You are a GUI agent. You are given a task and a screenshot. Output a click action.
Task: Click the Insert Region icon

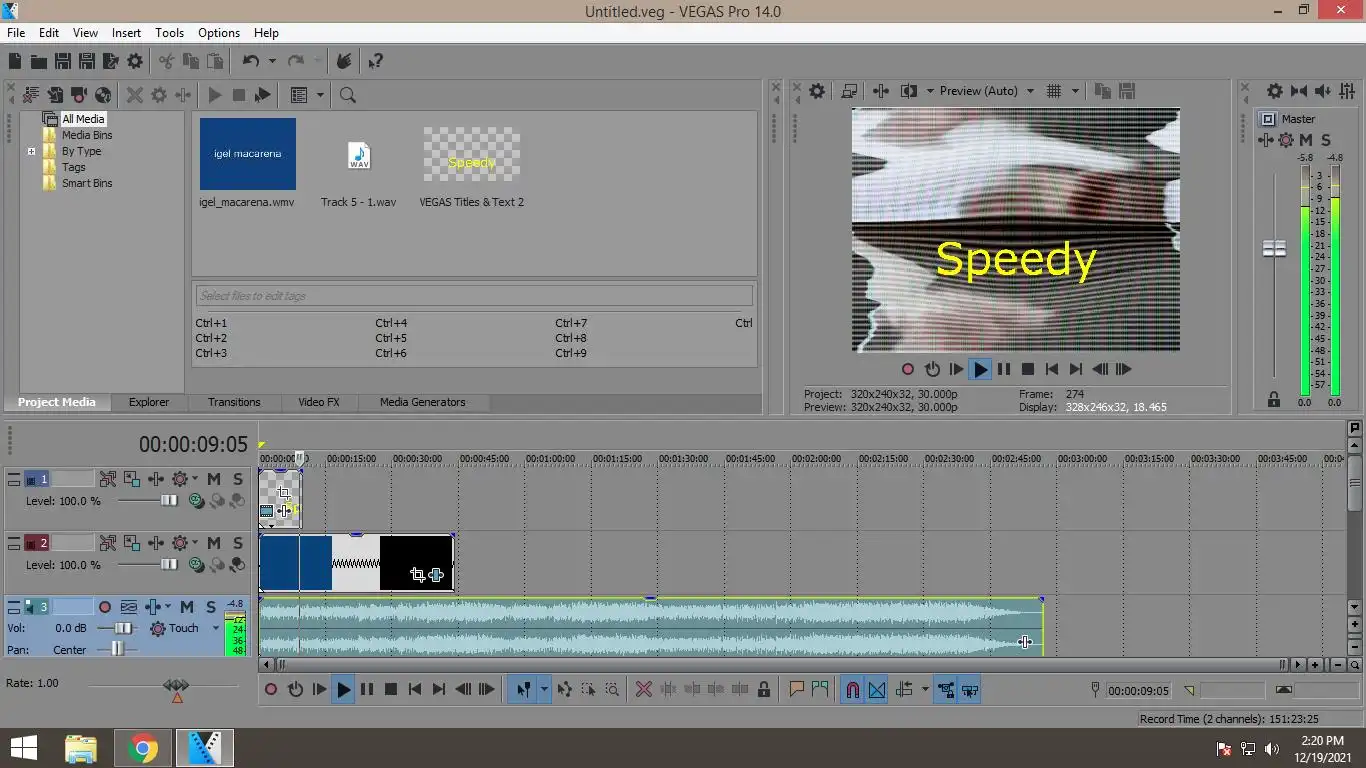tap(821, 689)
